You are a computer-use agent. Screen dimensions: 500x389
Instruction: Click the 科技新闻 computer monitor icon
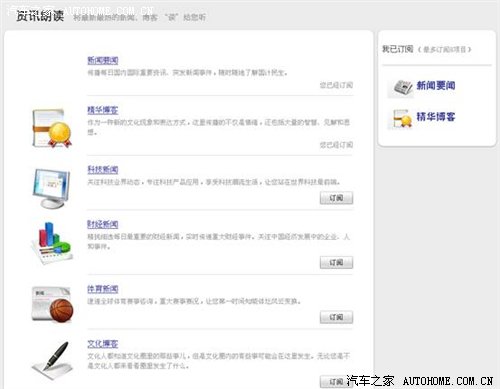pyautogui.click(x=52, y=188)
